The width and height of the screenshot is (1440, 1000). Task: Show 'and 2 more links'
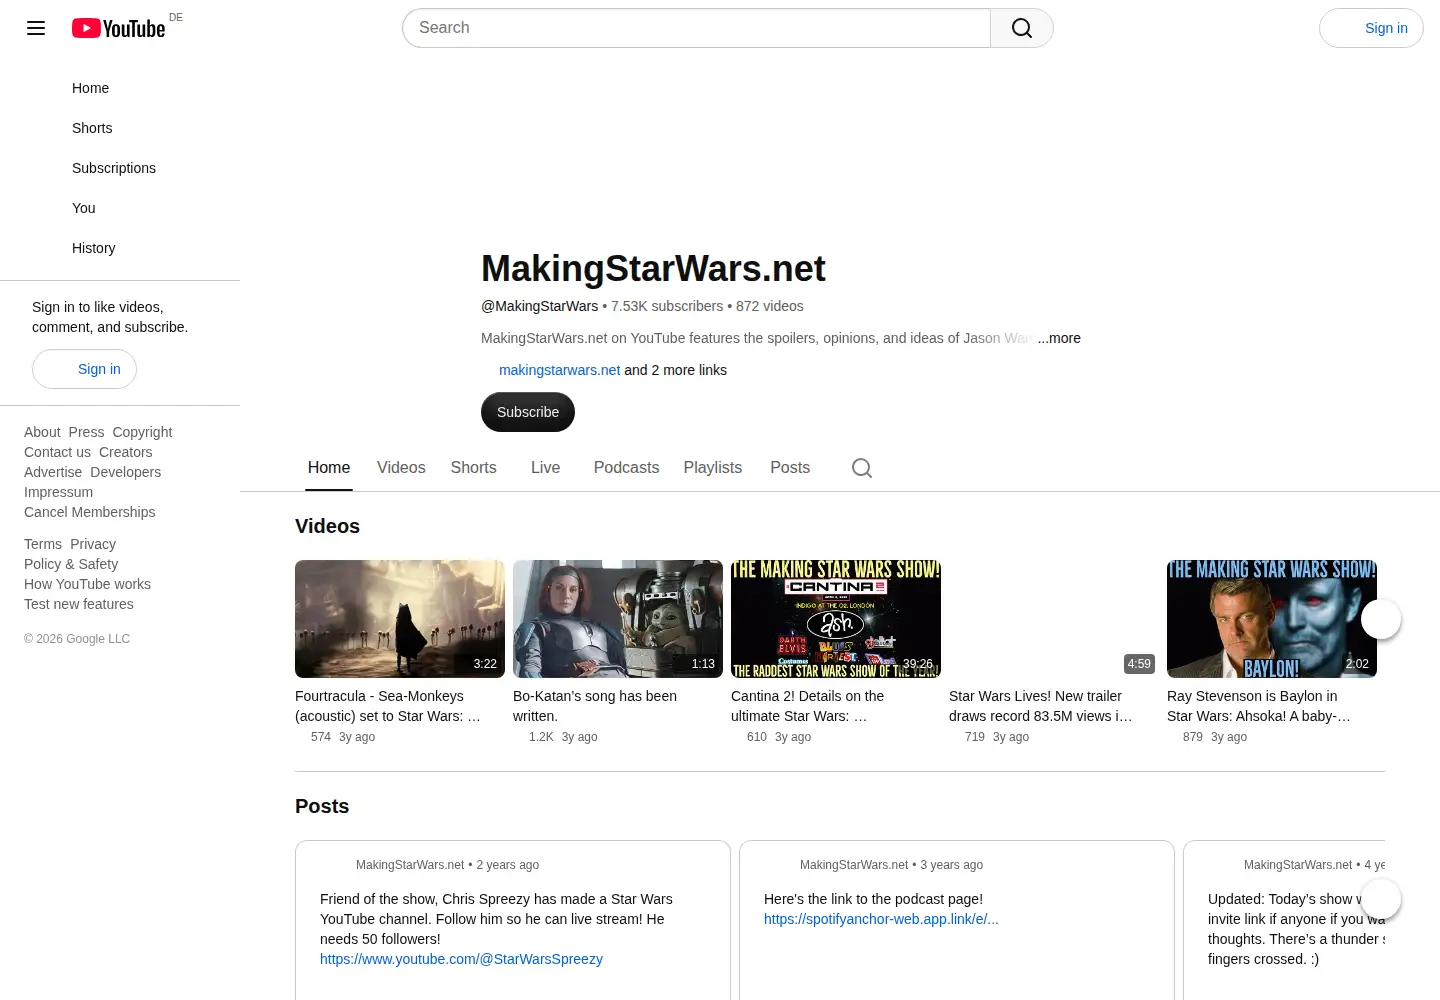coord(676,370)
